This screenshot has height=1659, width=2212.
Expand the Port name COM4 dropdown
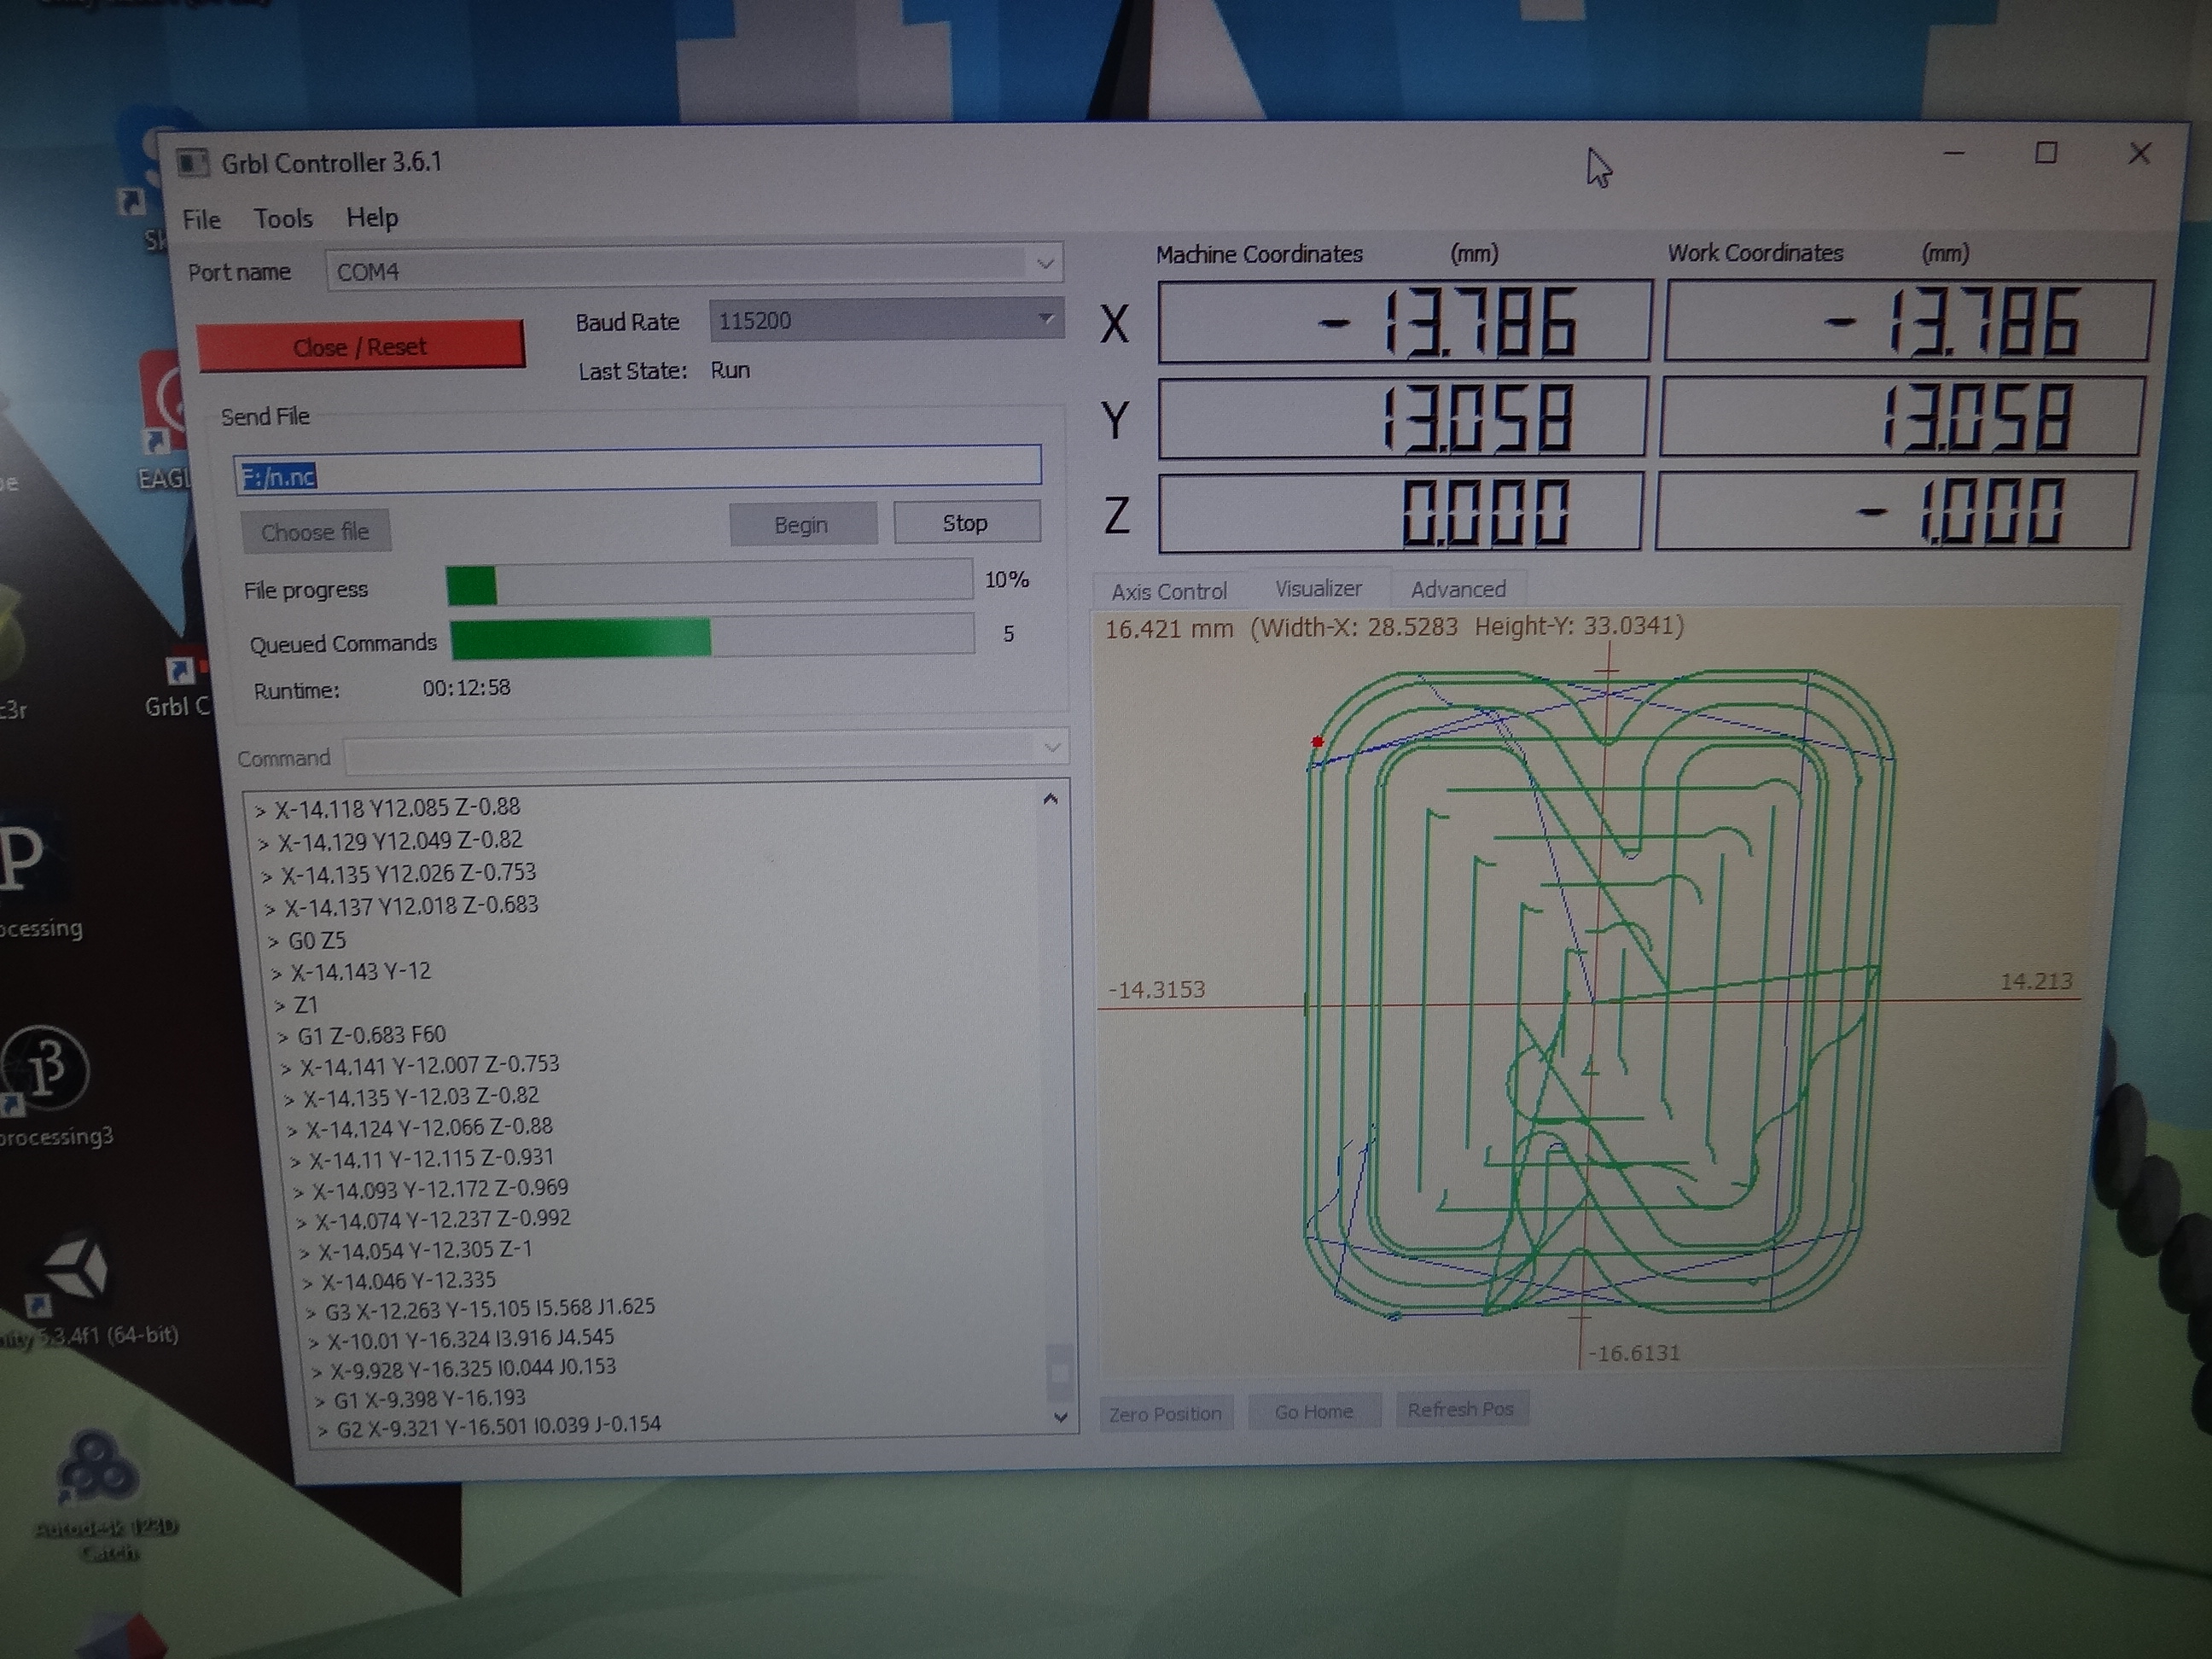[1045, 264]
